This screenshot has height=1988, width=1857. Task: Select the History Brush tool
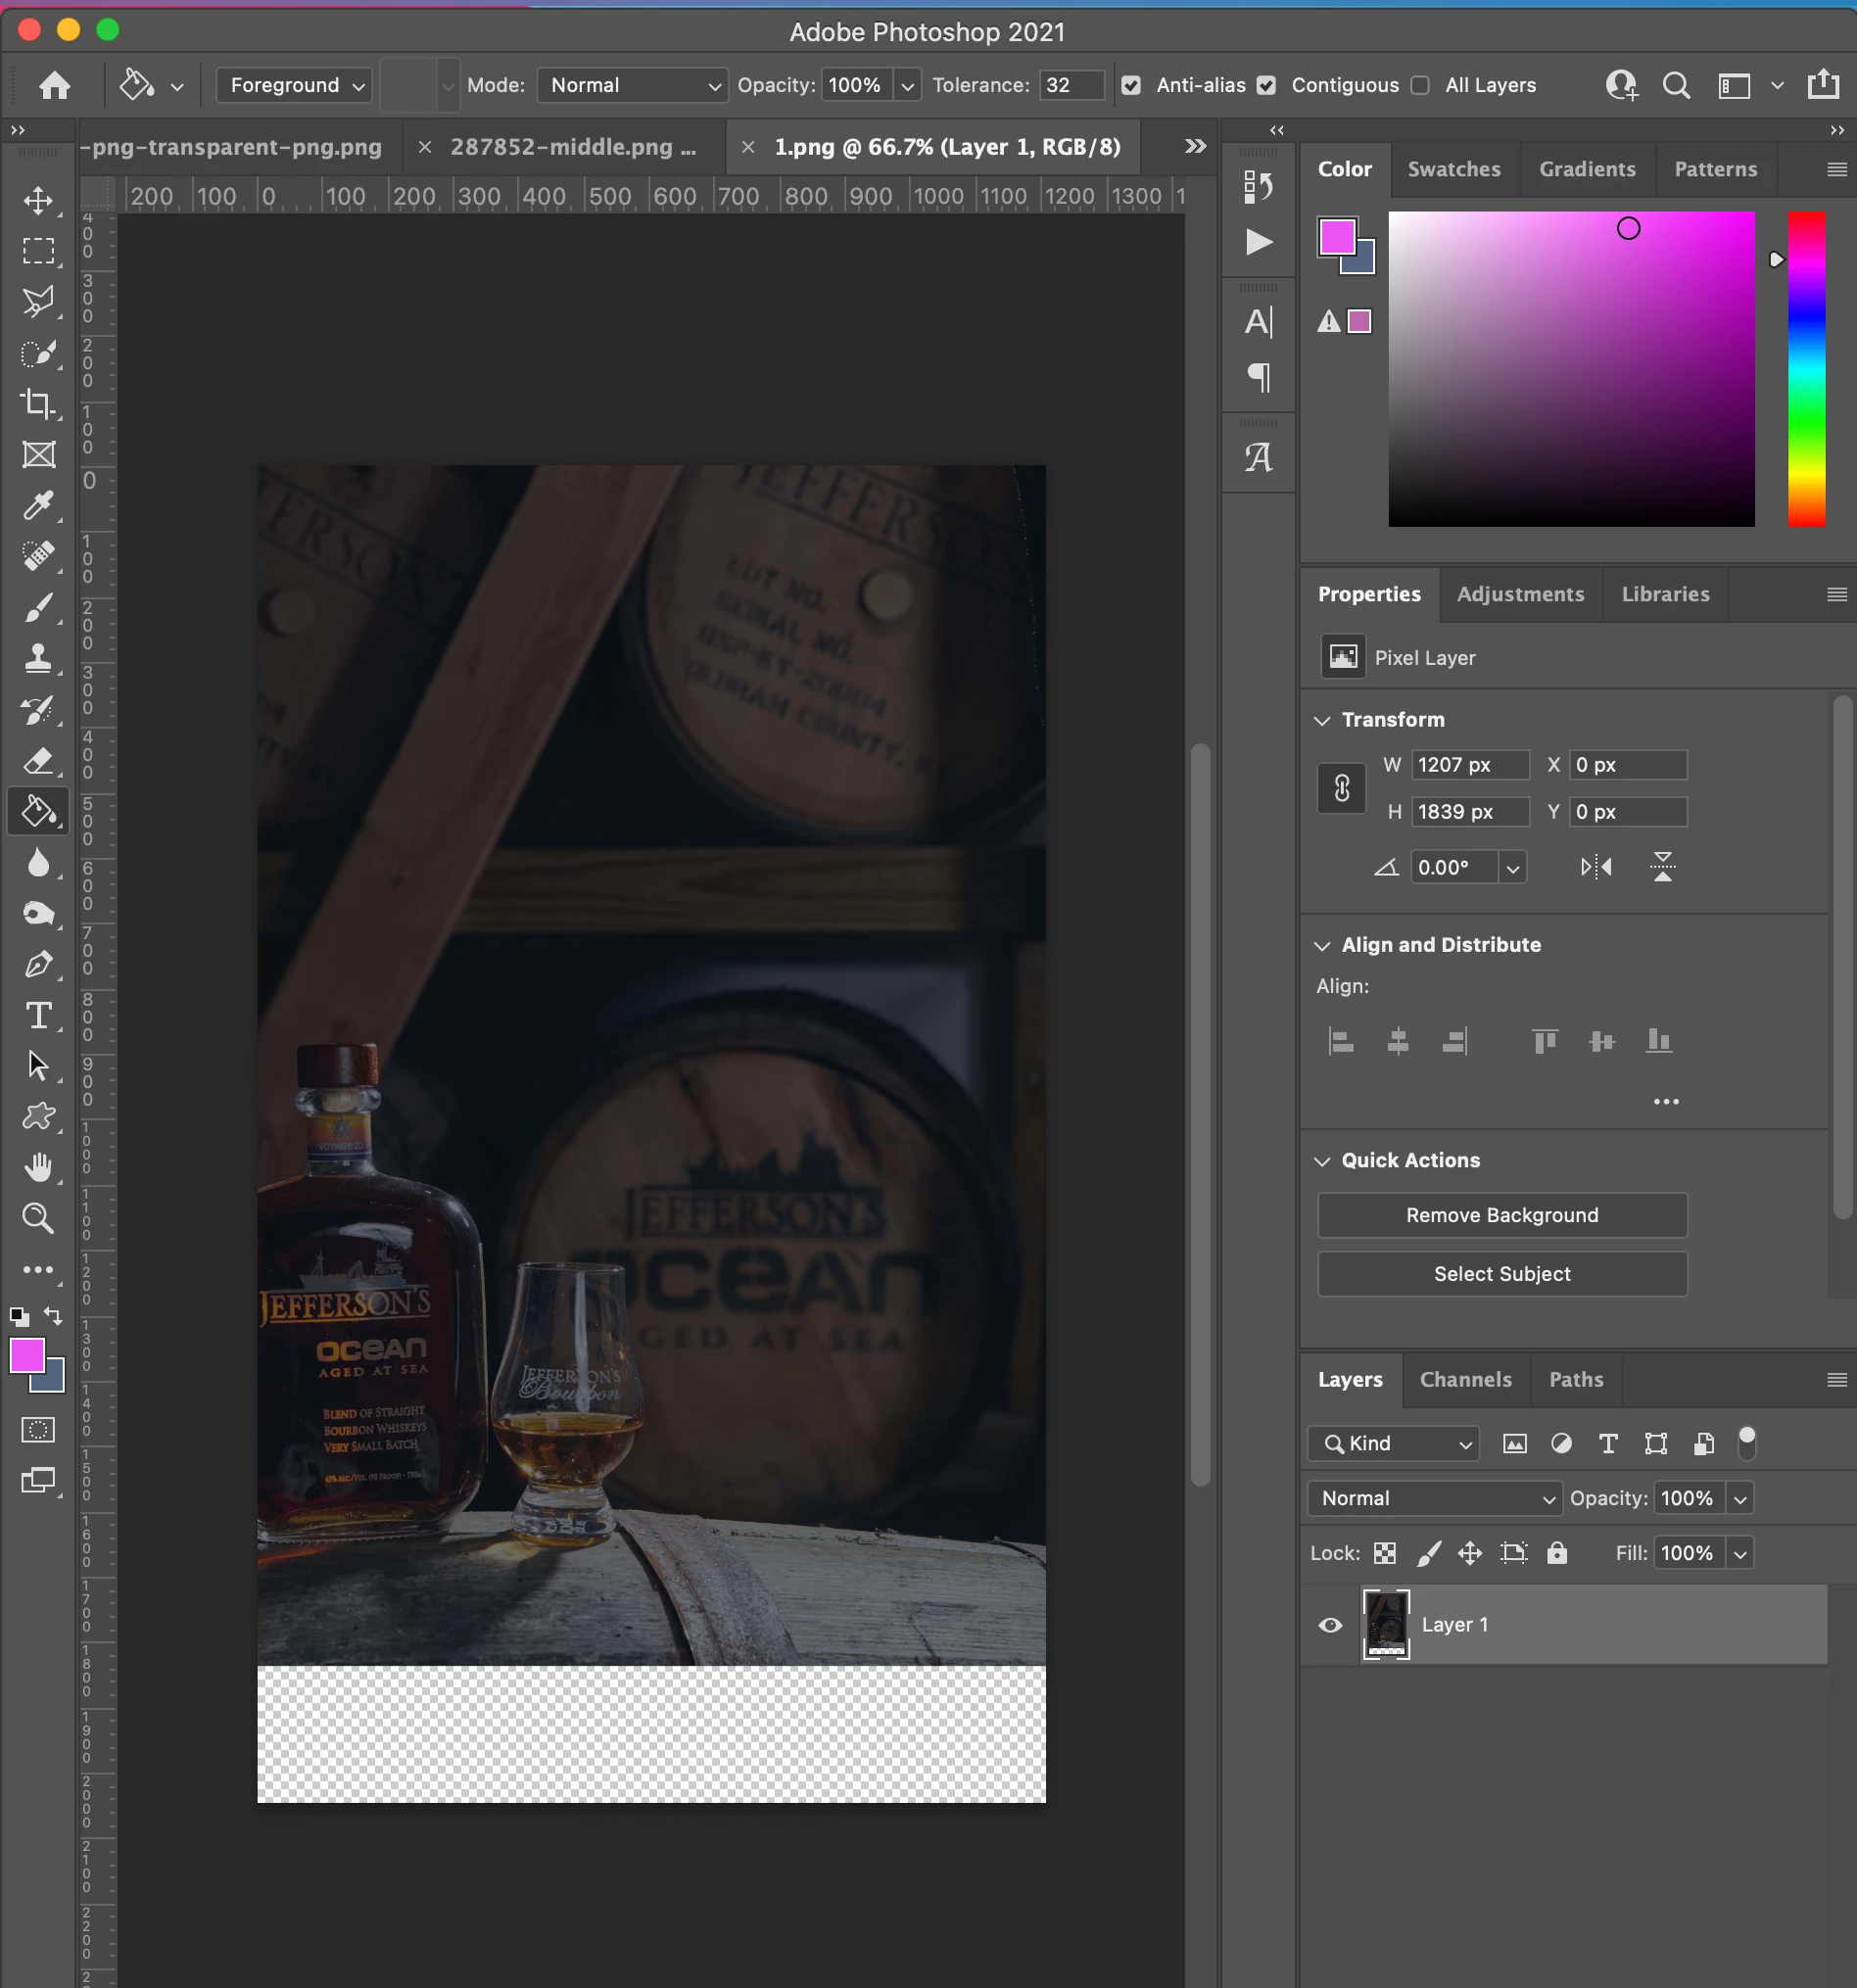coord(38,710)
